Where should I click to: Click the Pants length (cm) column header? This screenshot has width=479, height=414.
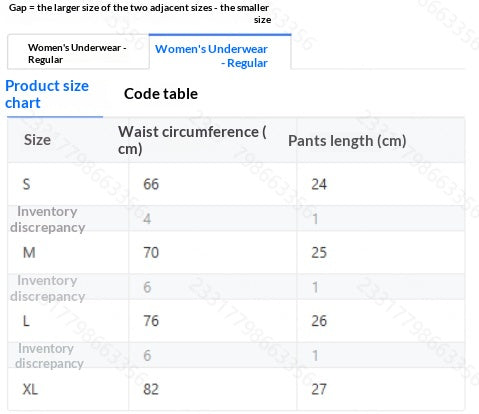point(347,141)
